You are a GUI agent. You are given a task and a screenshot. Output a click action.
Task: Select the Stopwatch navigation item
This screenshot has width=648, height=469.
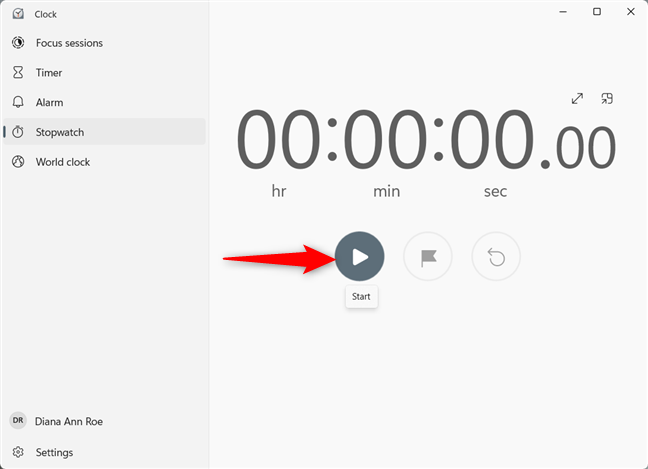[x=104, y=132]
